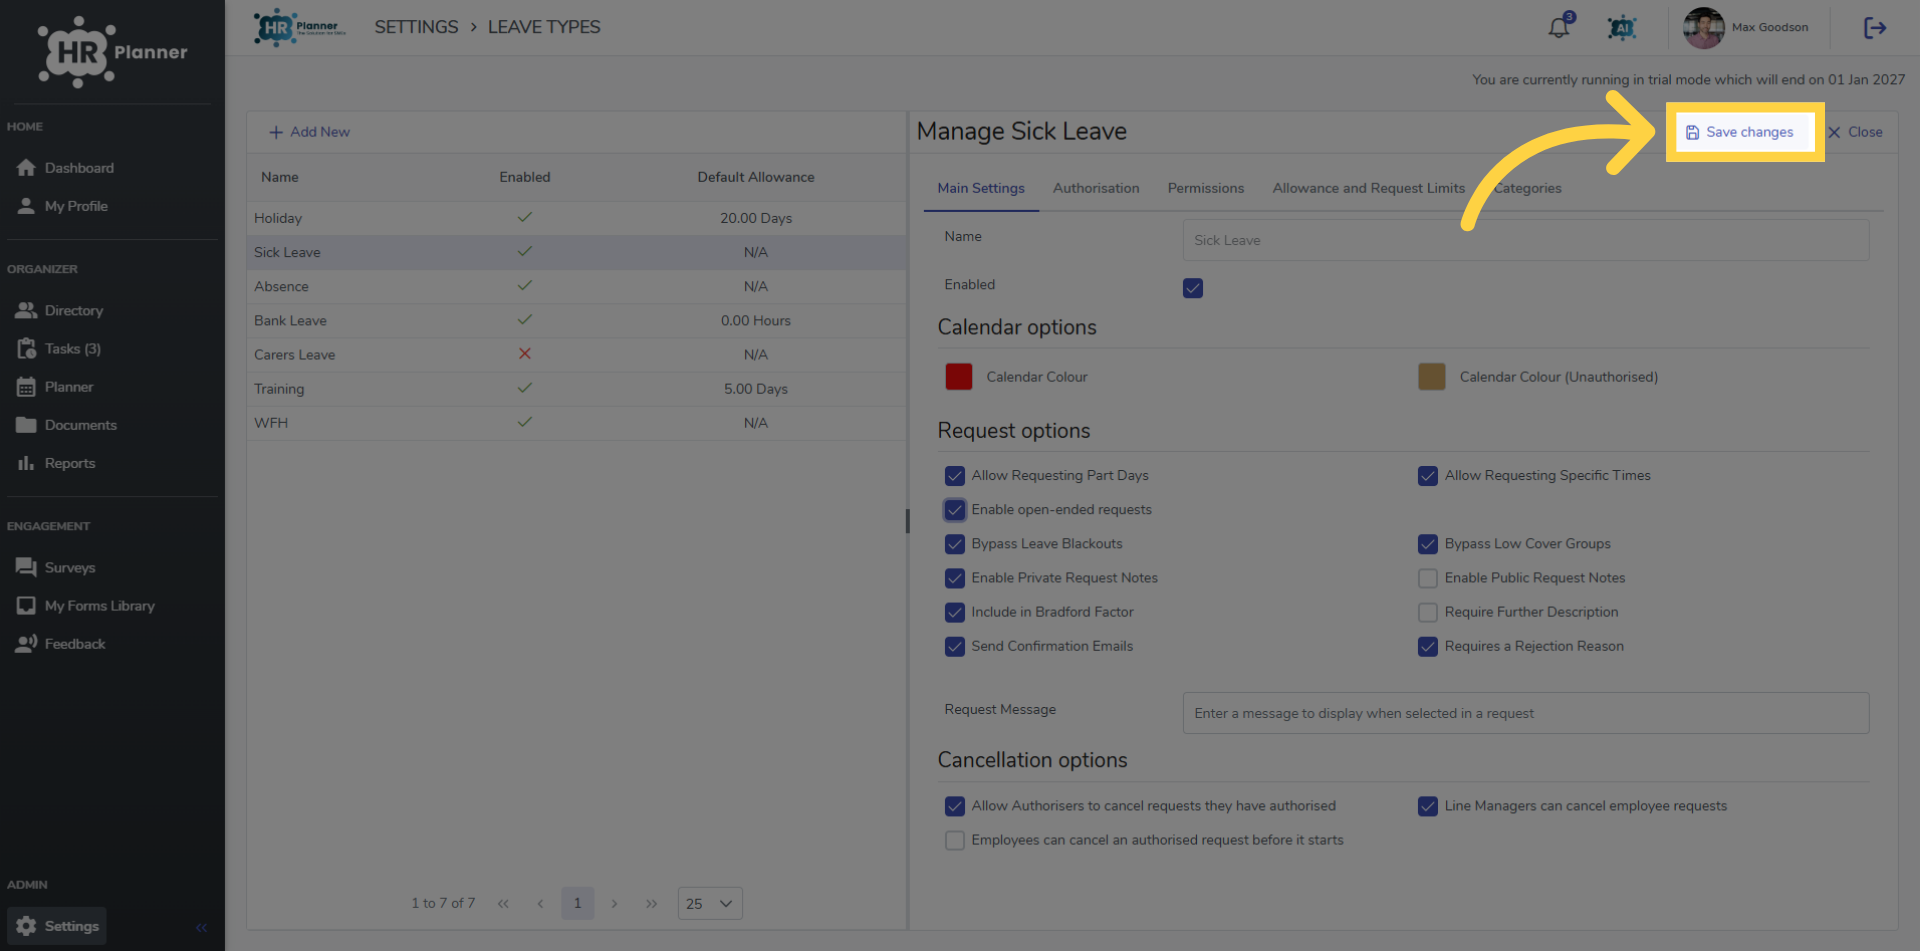Click the Request Message input field
Screen dimensions: 1920x951
click(1526, 713)
